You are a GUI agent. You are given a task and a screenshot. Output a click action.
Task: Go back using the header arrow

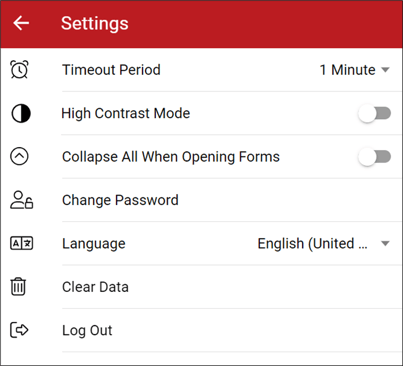21,23
